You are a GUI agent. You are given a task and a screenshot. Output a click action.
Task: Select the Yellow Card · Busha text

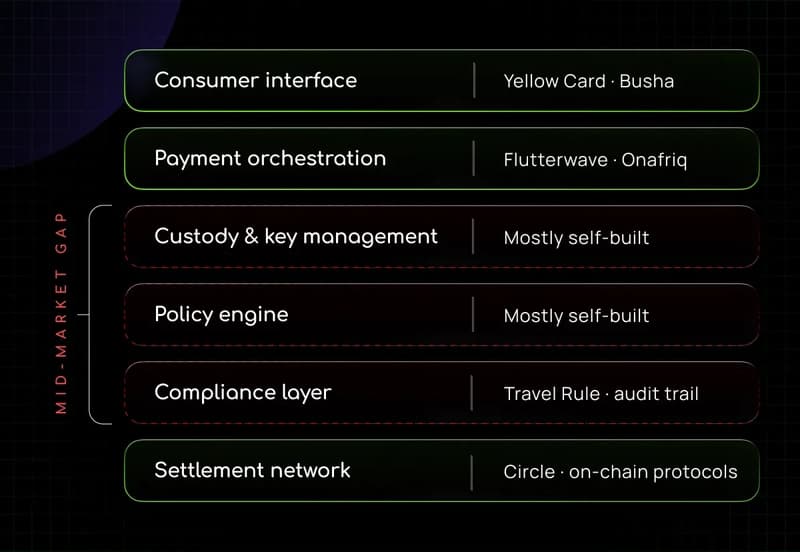(589, 81)
